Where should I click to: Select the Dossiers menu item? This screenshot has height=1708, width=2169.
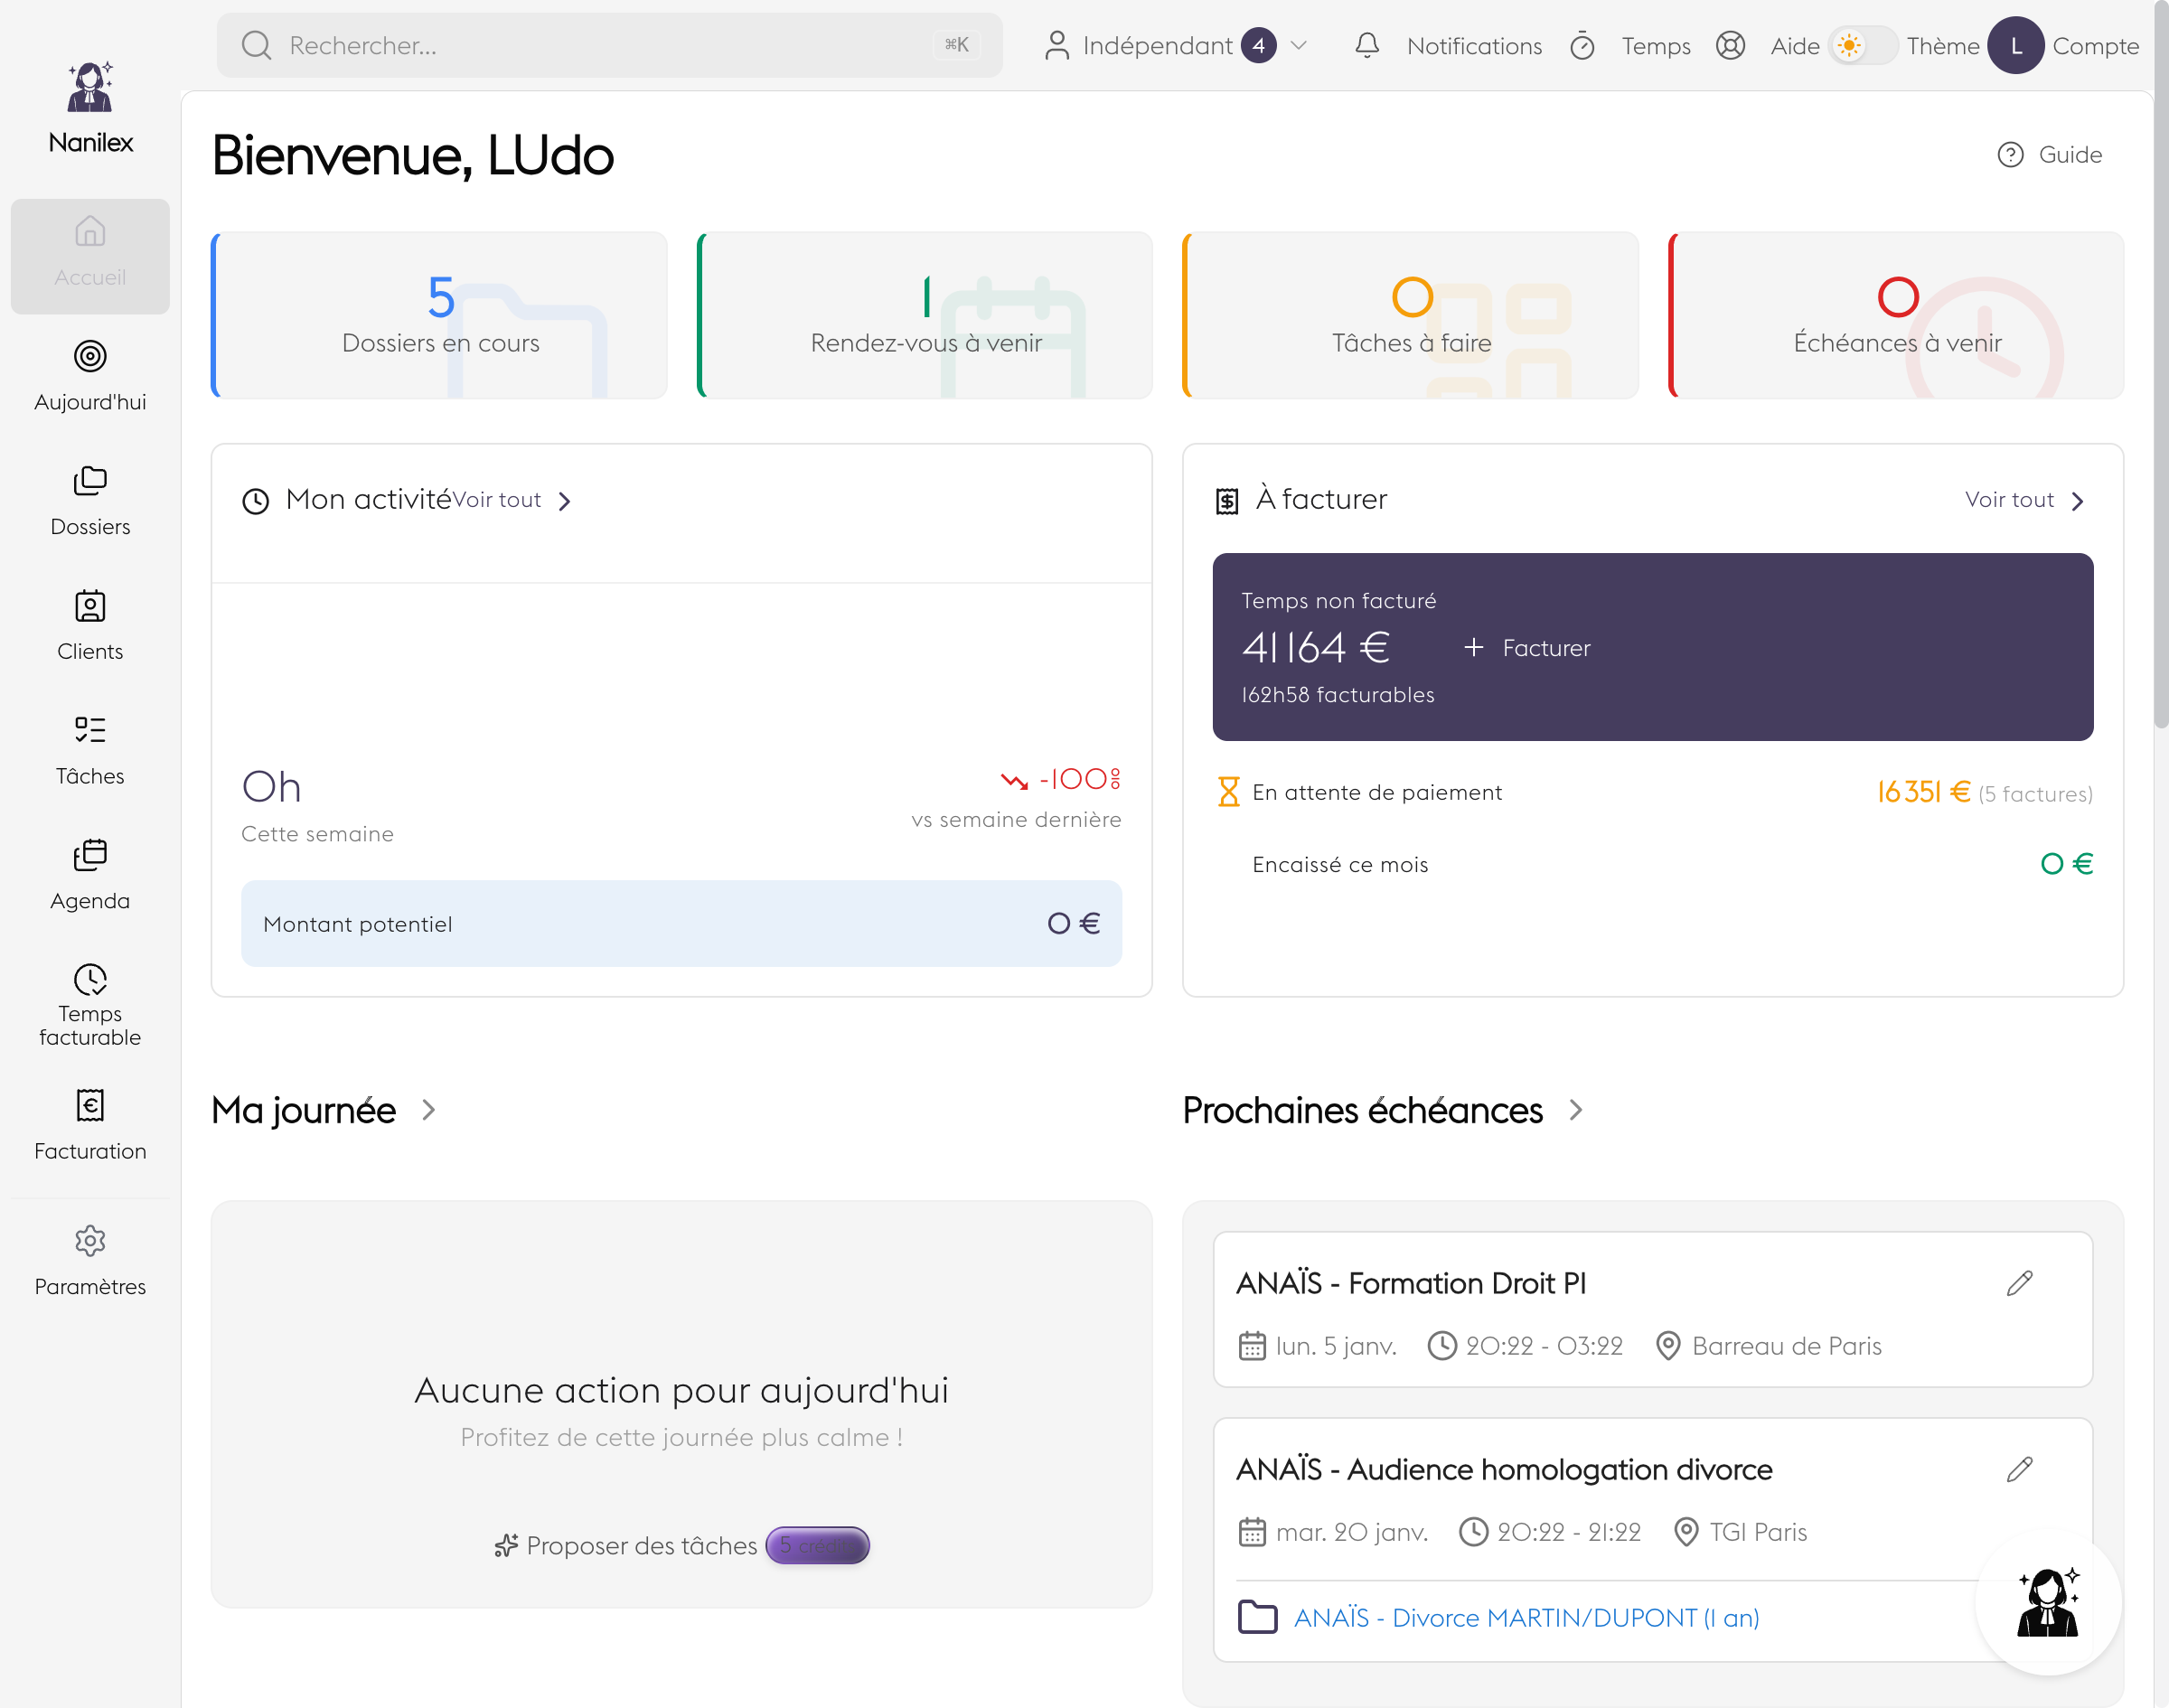click(90, 501)
